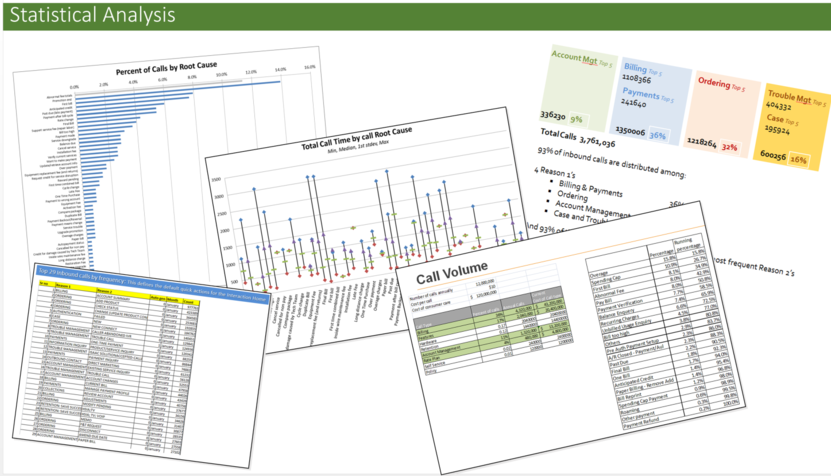Click the Total Call Time by call Root Cause title
This screenshot has width=831, height=476.
(357, 138)
